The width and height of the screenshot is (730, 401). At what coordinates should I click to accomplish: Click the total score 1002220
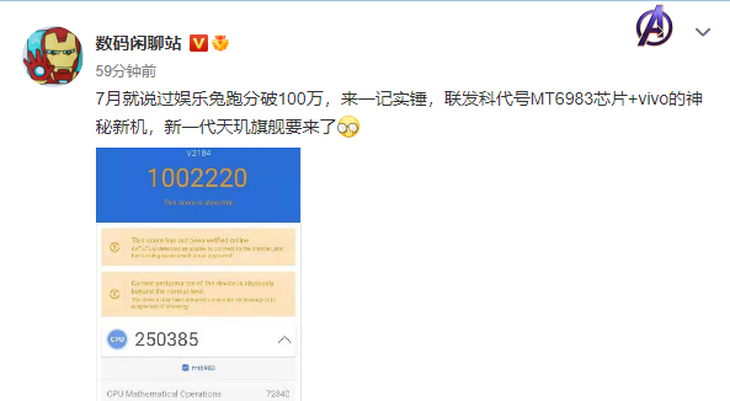click(197, 178)
